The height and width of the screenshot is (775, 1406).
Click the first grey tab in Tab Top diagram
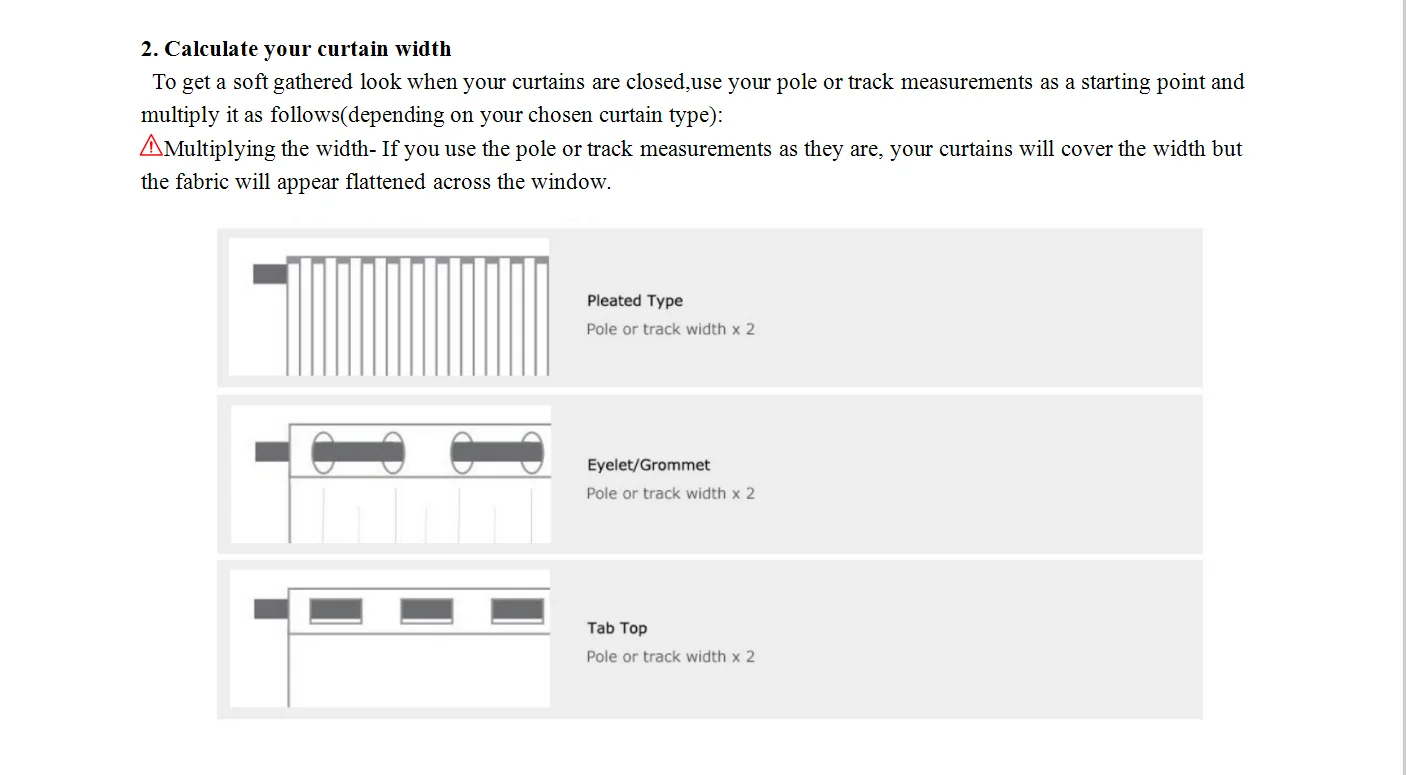[x=335, y=611]
